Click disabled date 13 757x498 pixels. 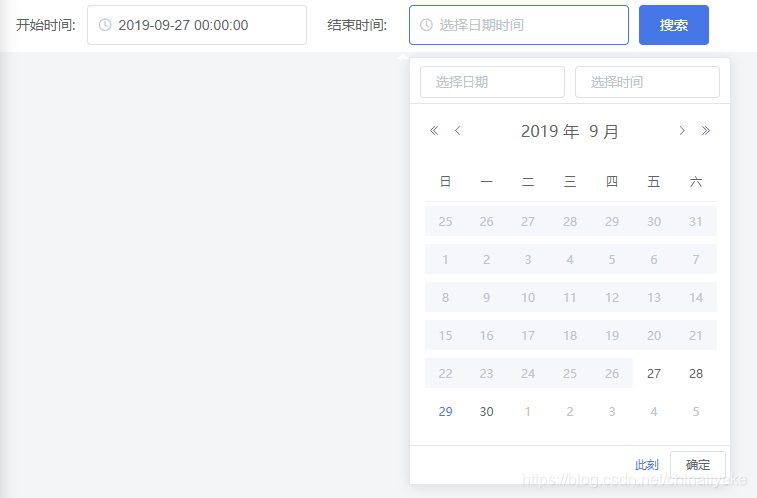click(654, 297)
